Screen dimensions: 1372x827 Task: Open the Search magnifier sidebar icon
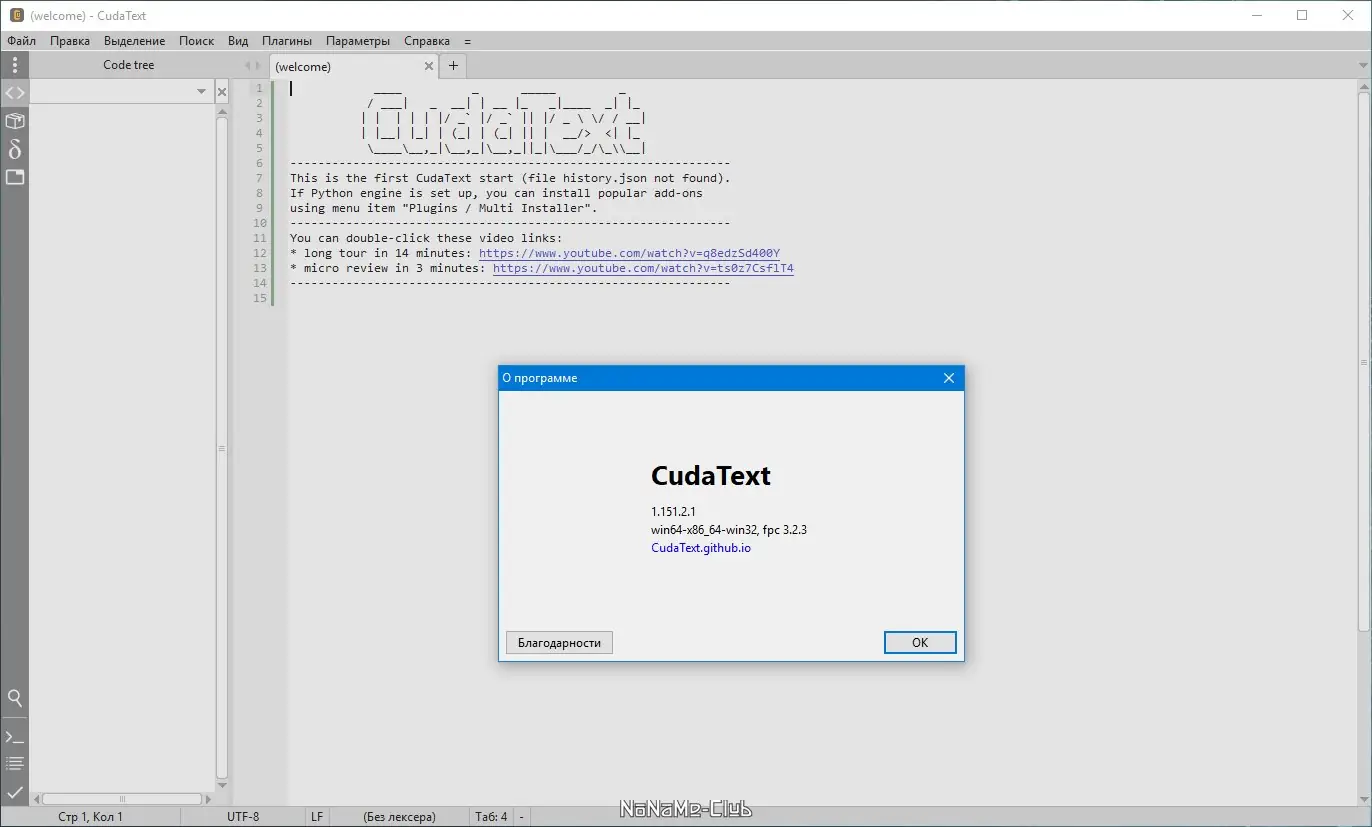15,698
